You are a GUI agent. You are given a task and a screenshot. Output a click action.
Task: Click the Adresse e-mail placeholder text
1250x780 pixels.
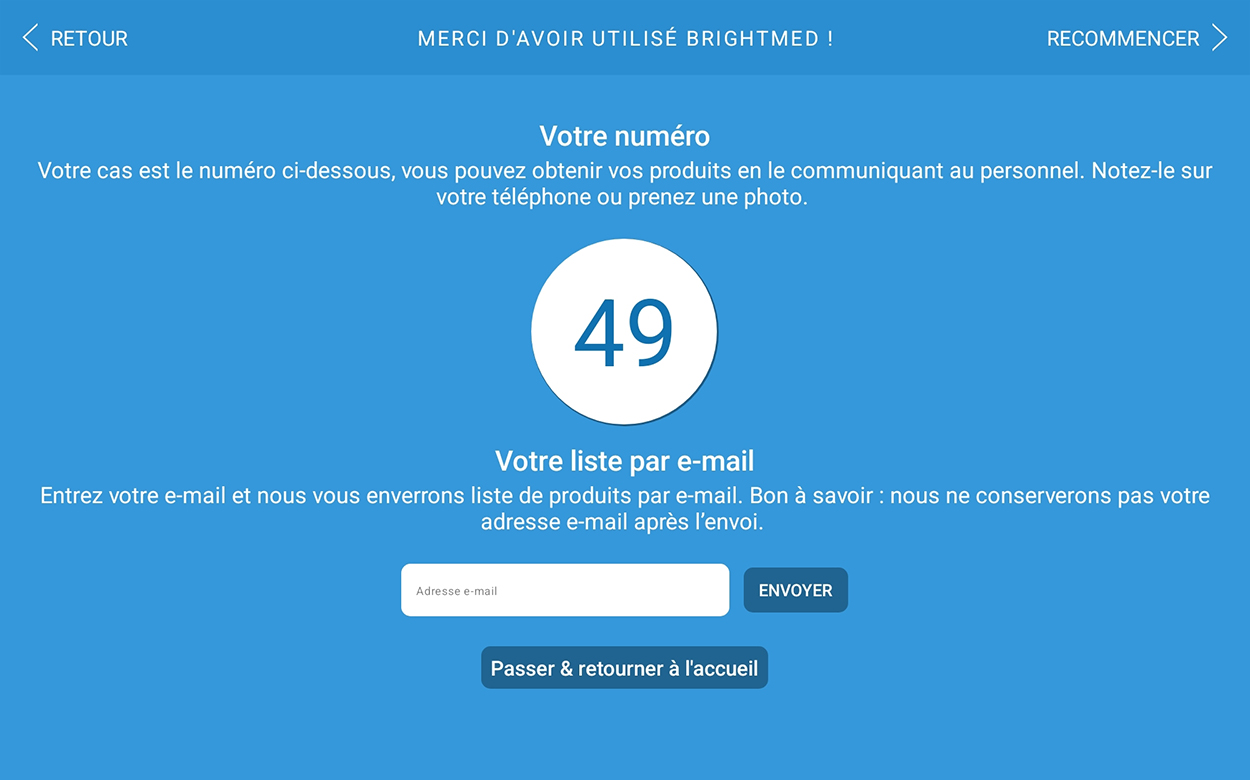[x=456, y=591]
